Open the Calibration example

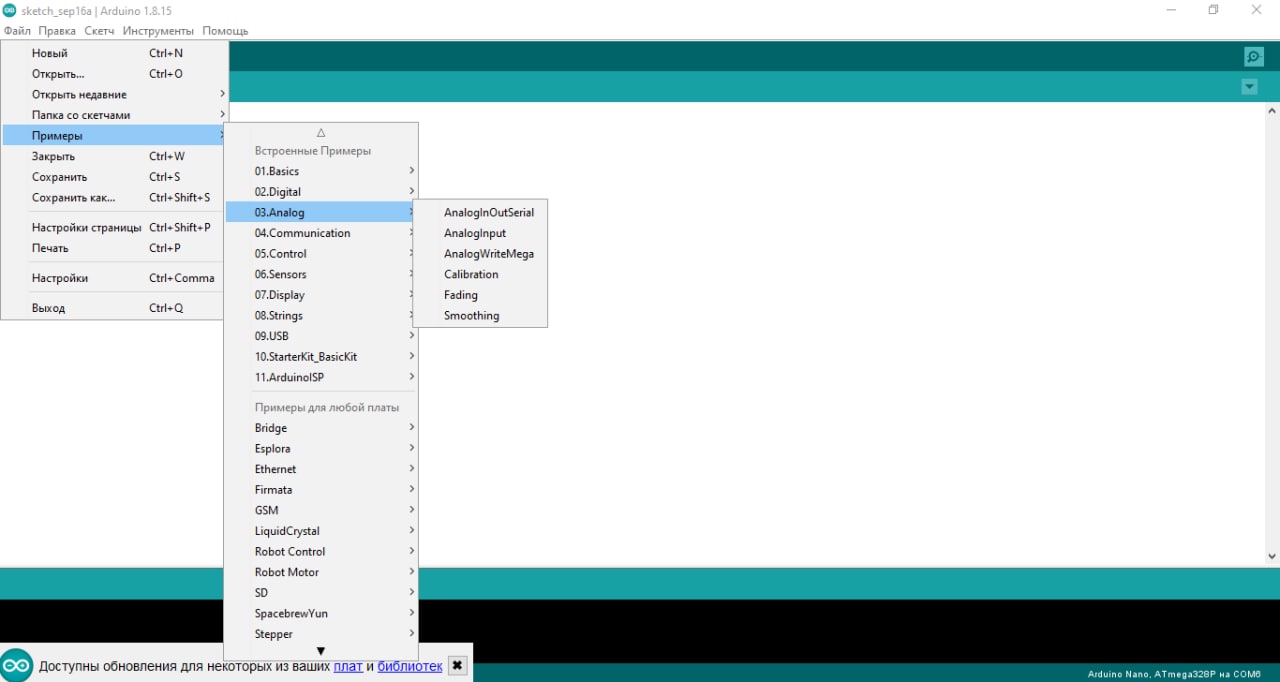click(481, 274)
